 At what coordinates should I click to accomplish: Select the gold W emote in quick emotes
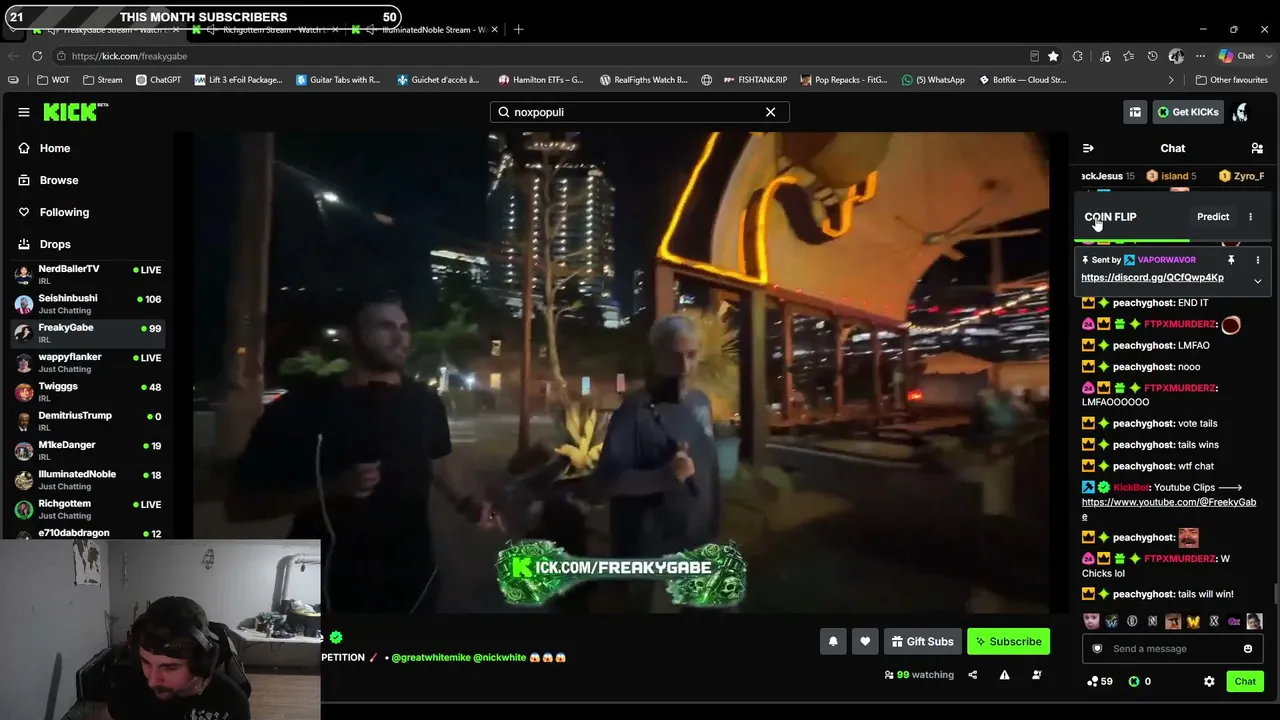point(1193,621)
